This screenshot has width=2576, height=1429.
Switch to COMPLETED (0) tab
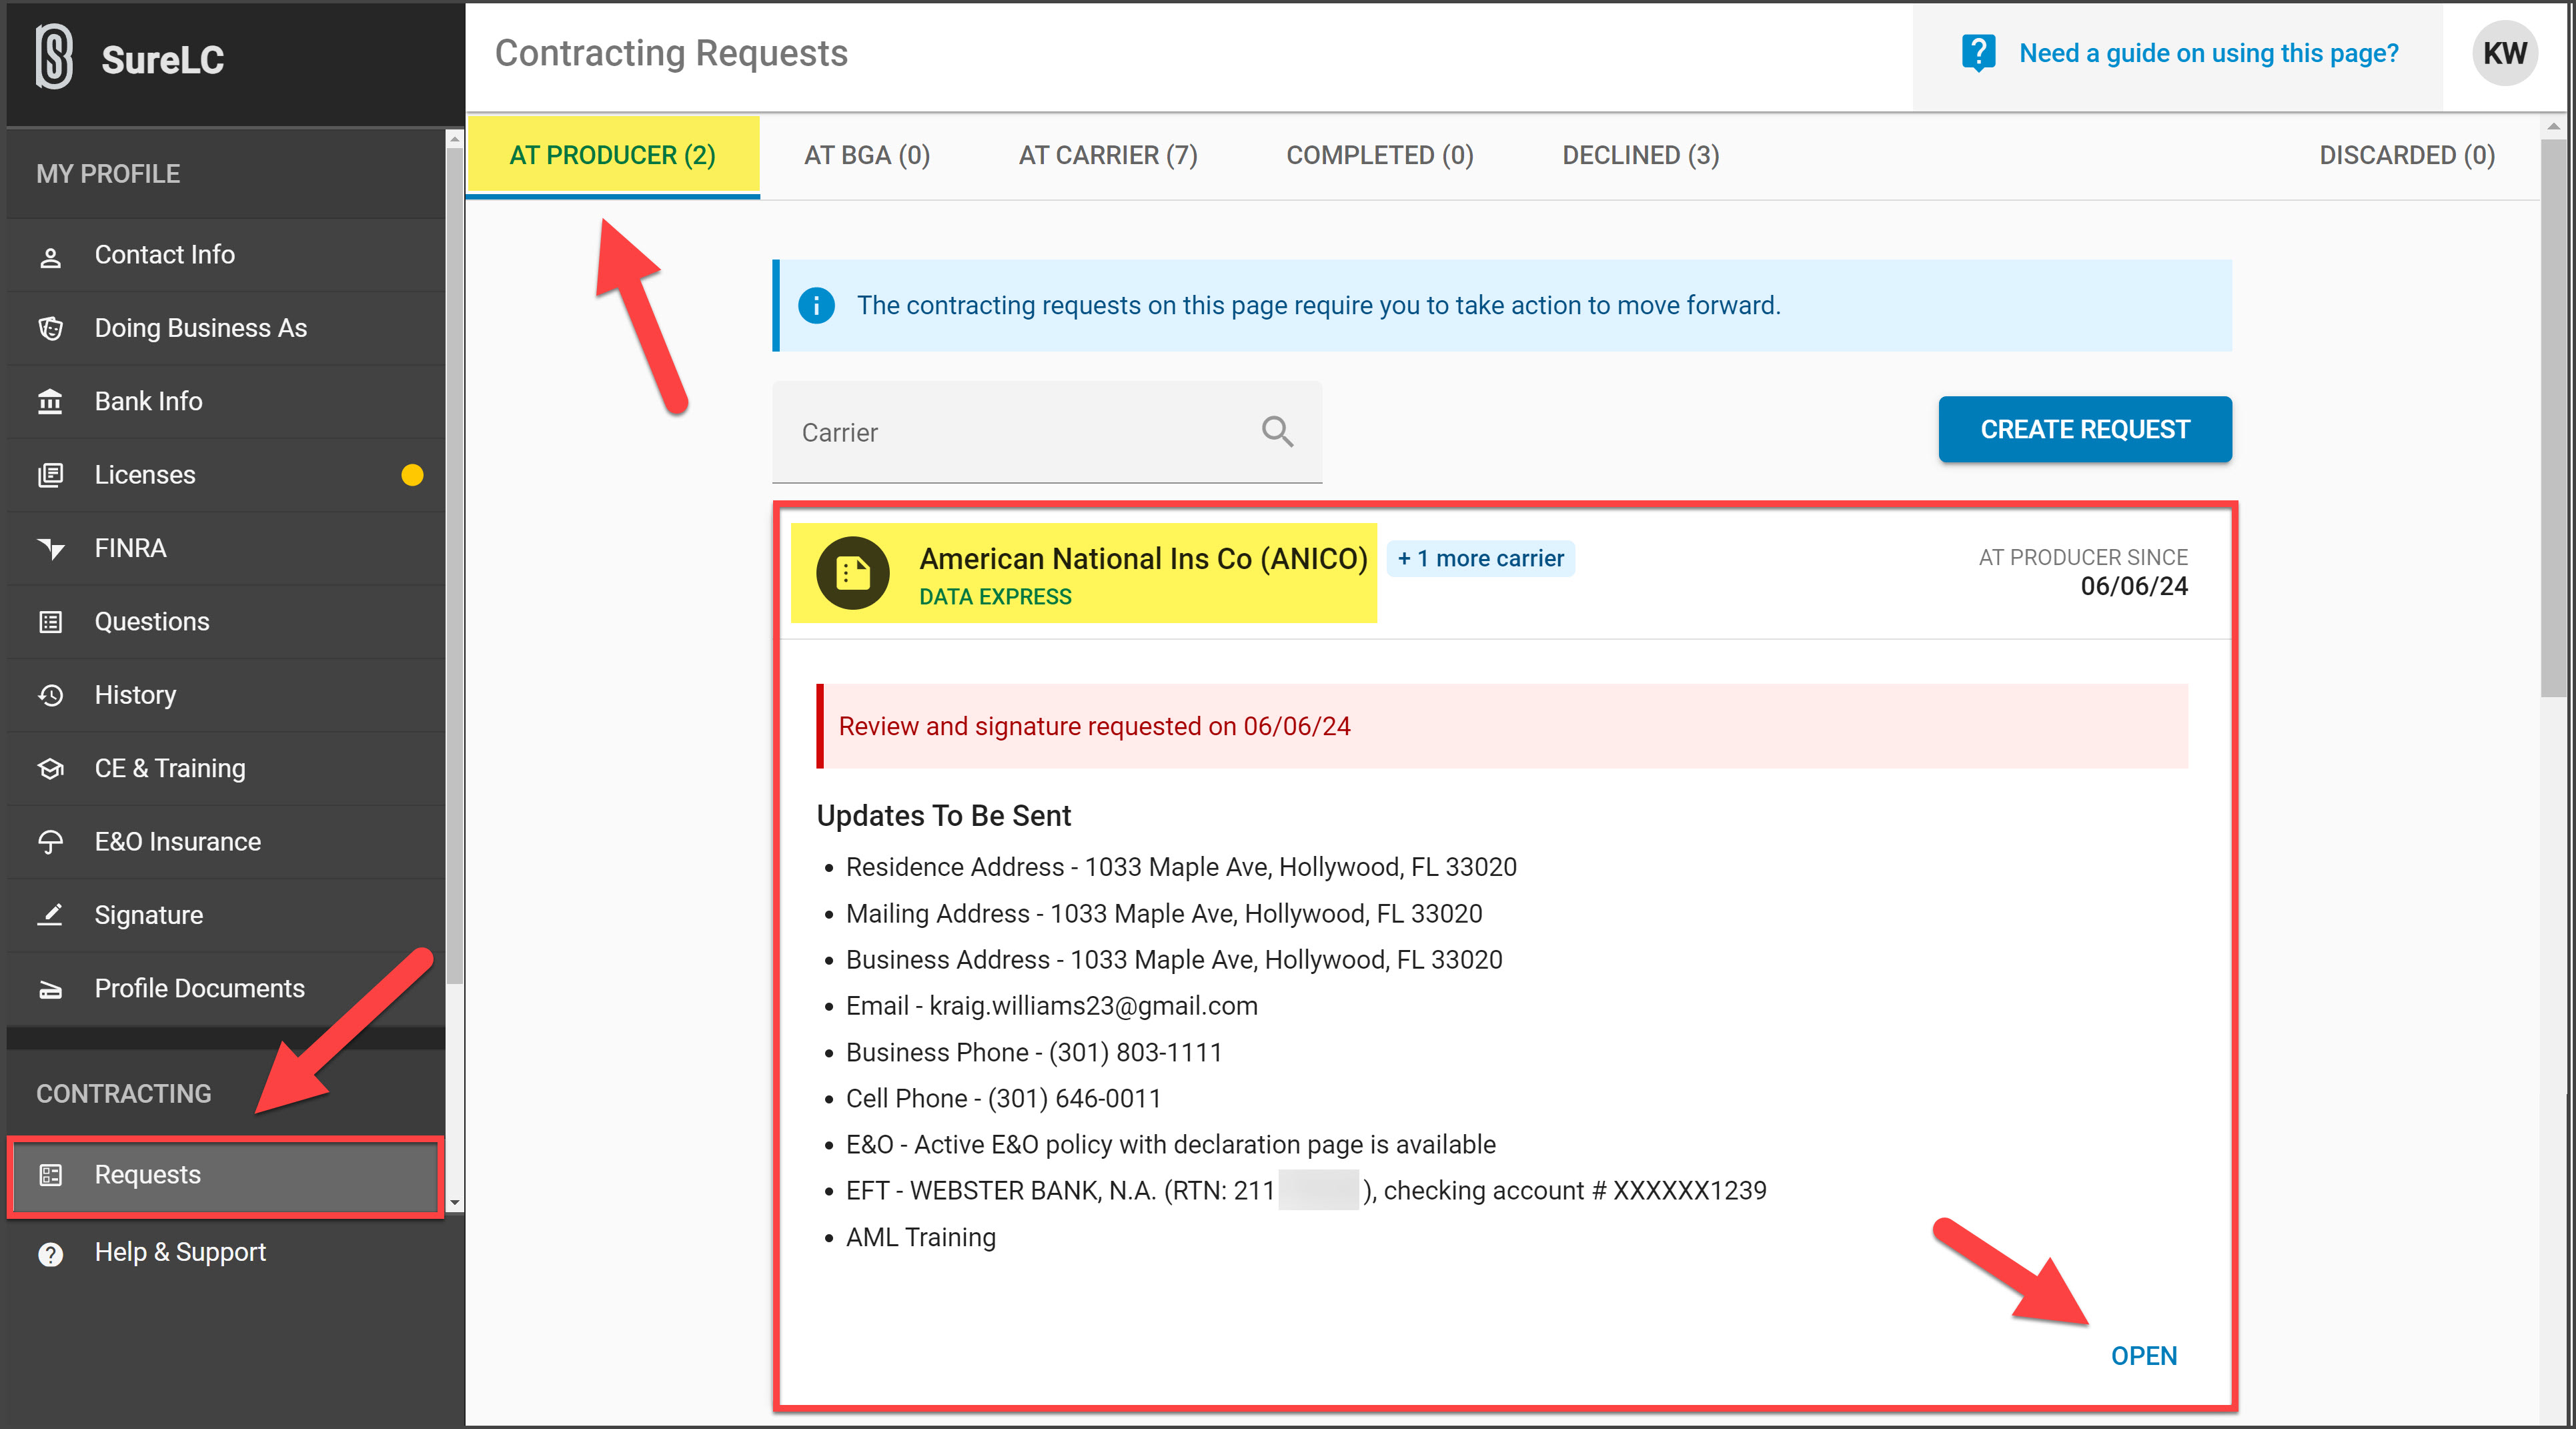tap(1380, 156)
